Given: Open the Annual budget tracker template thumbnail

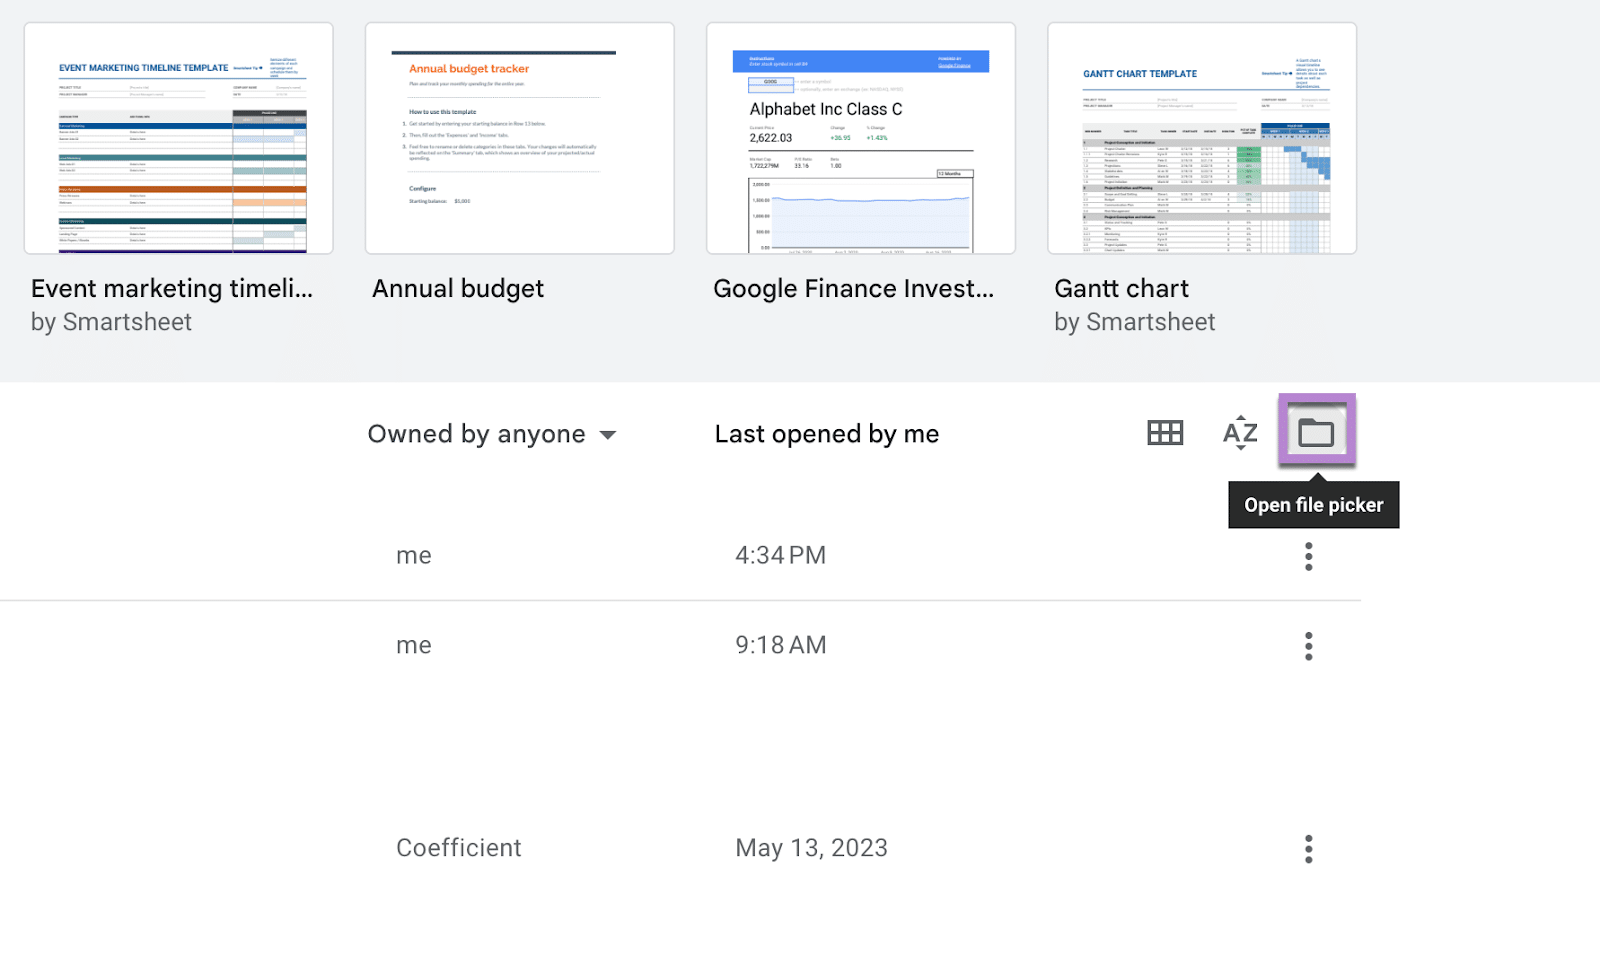Looking at the screenshot, I should tap(520, 139).
